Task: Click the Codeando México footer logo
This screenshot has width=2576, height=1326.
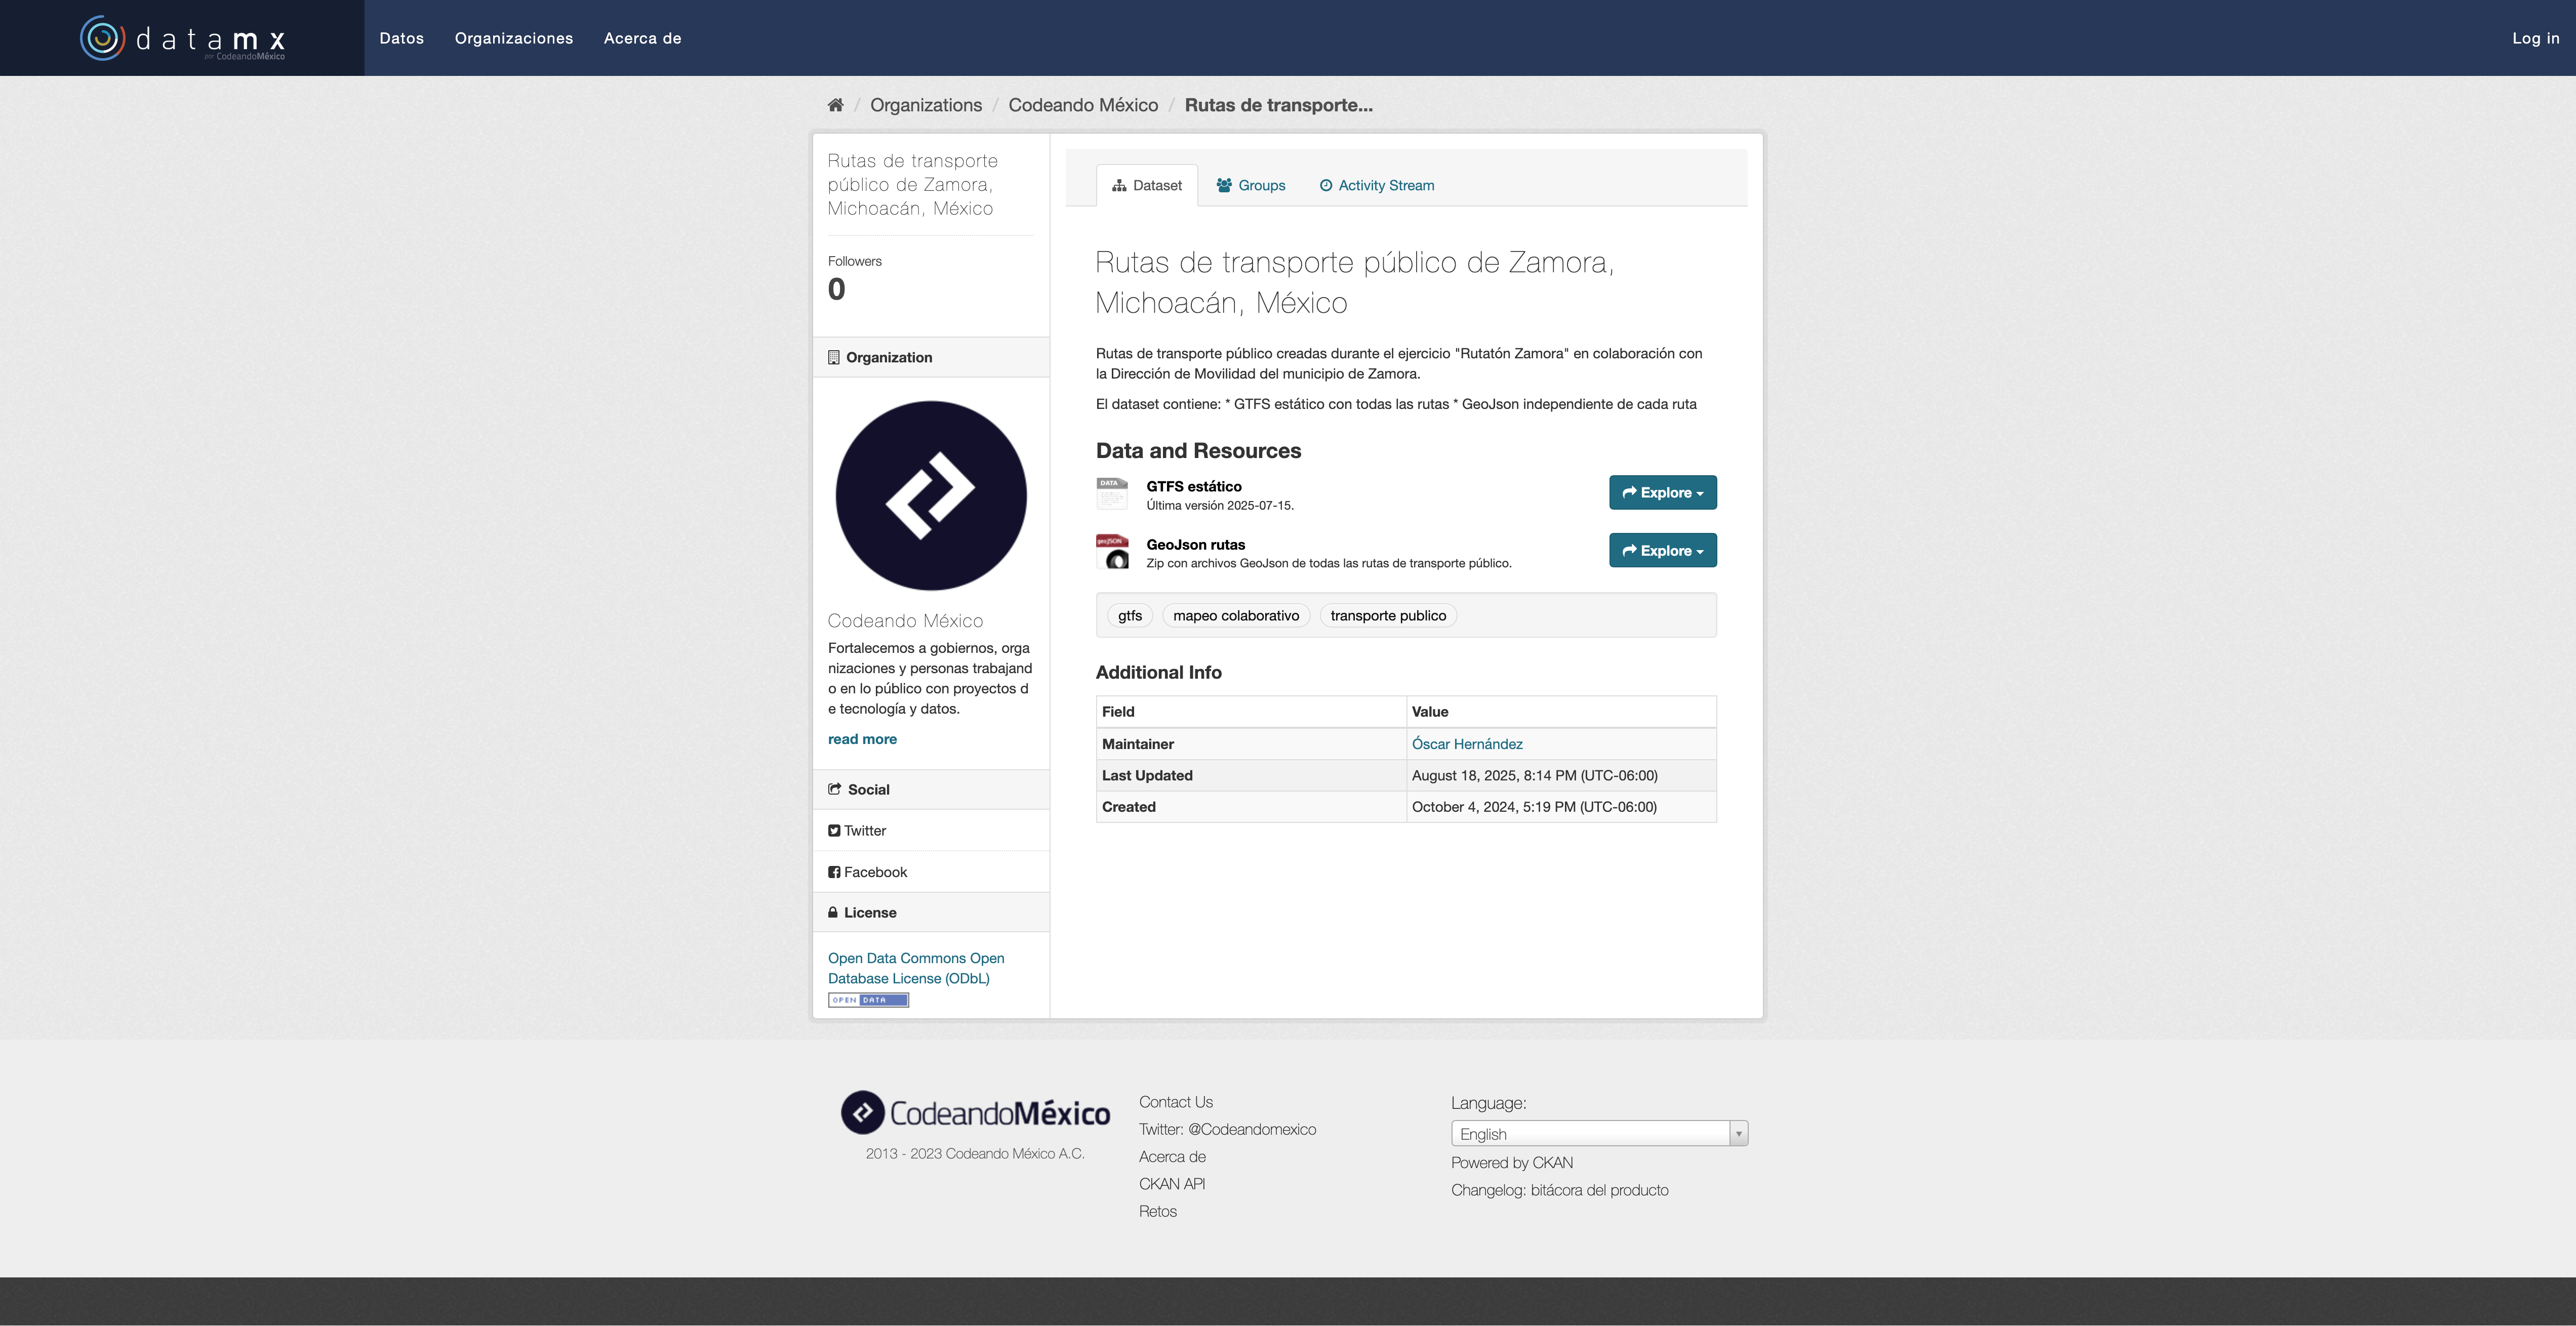Action: (975, 1112)
